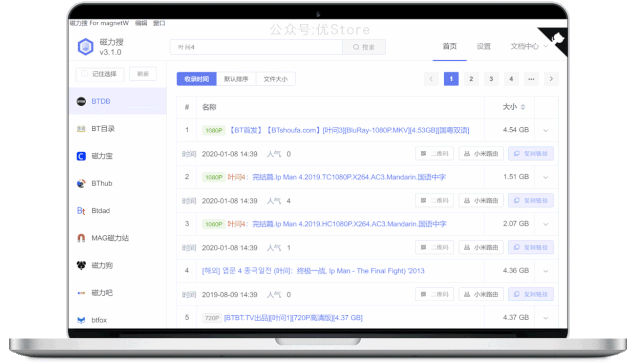Copy link for 2.07 GB result
639x364 pixels.
[531, 247]
